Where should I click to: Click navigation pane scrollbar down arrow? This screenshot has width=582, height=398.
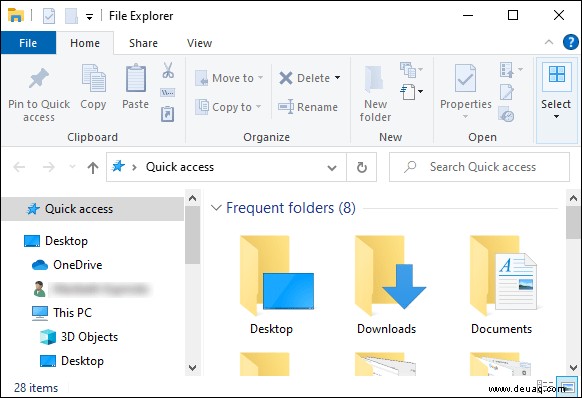point(192,368)
